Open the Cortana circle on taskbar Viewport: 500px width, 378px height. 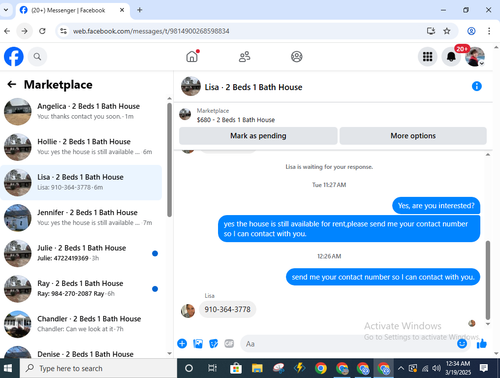189,368
